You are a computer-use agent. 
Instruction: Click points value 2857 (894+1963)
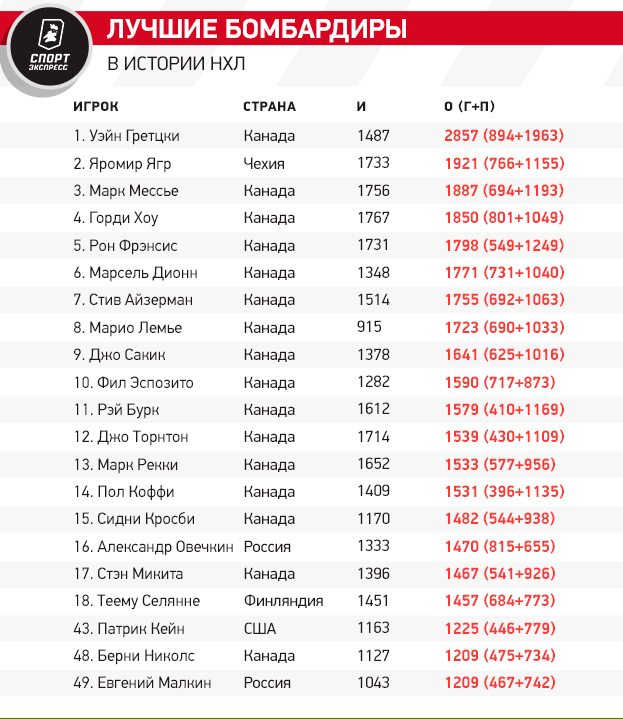point(504,136)
